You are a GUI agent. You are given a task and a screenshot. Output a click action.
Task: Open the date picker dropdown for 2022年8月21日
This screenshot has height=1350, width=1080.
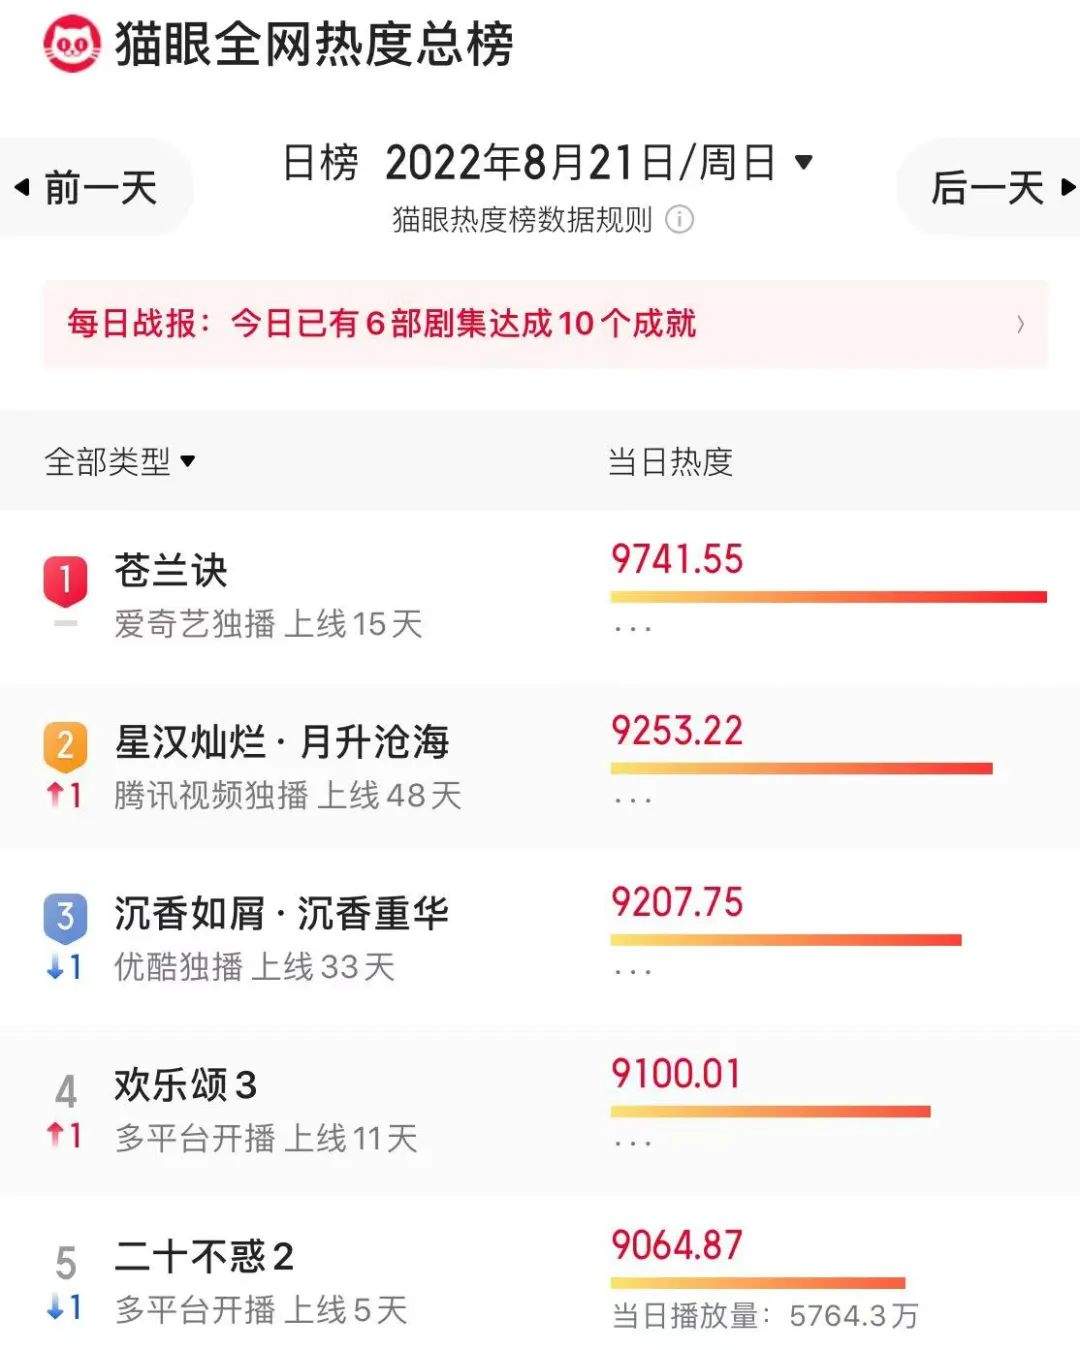click(803, 162)
